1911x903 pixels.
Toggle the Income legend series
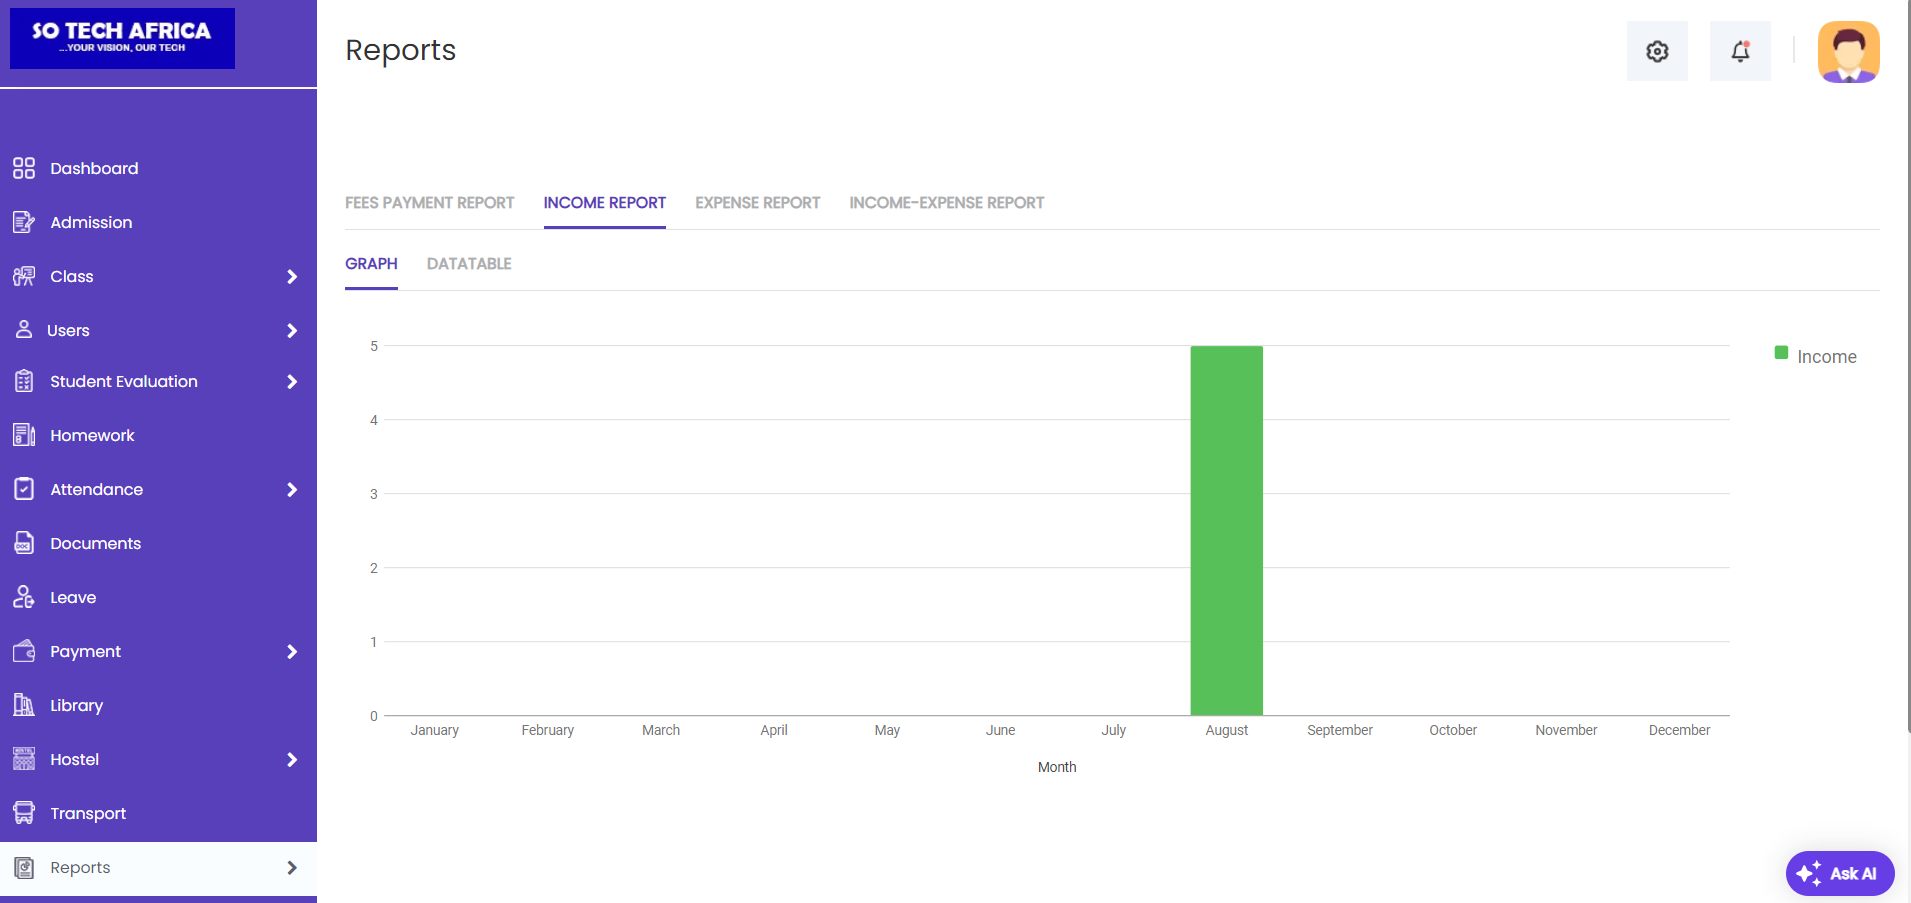pyautogui.click(x=1815, y=356)
